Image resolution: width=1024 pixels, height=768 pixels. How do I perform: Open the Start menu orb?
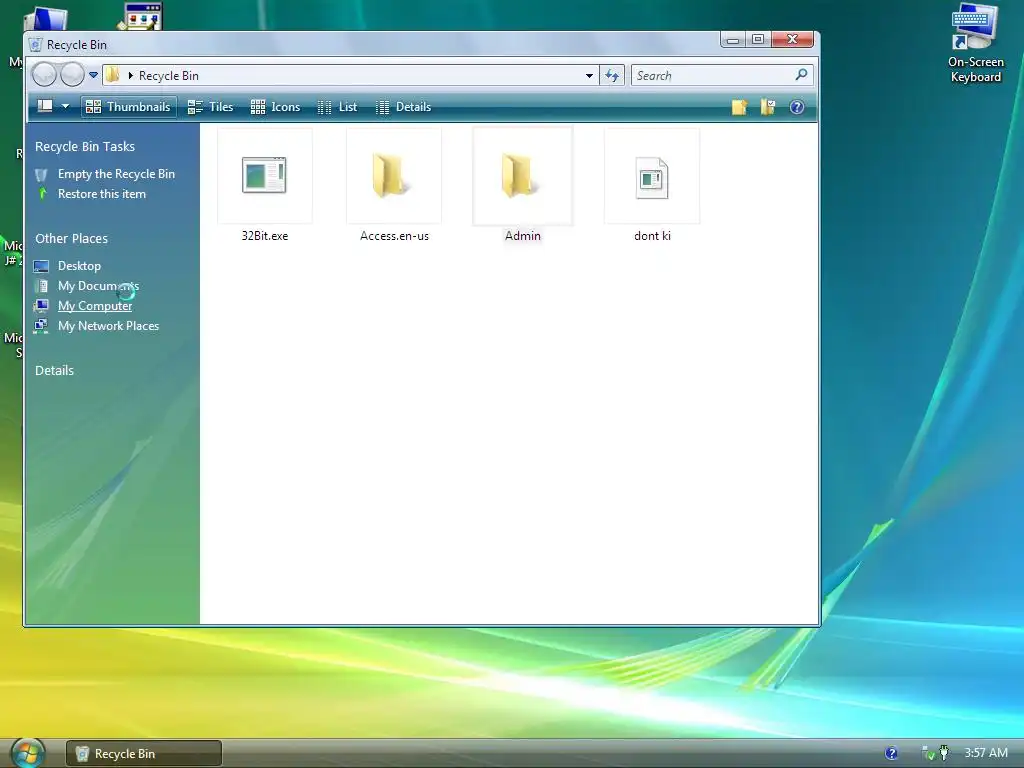pos(27,753)
